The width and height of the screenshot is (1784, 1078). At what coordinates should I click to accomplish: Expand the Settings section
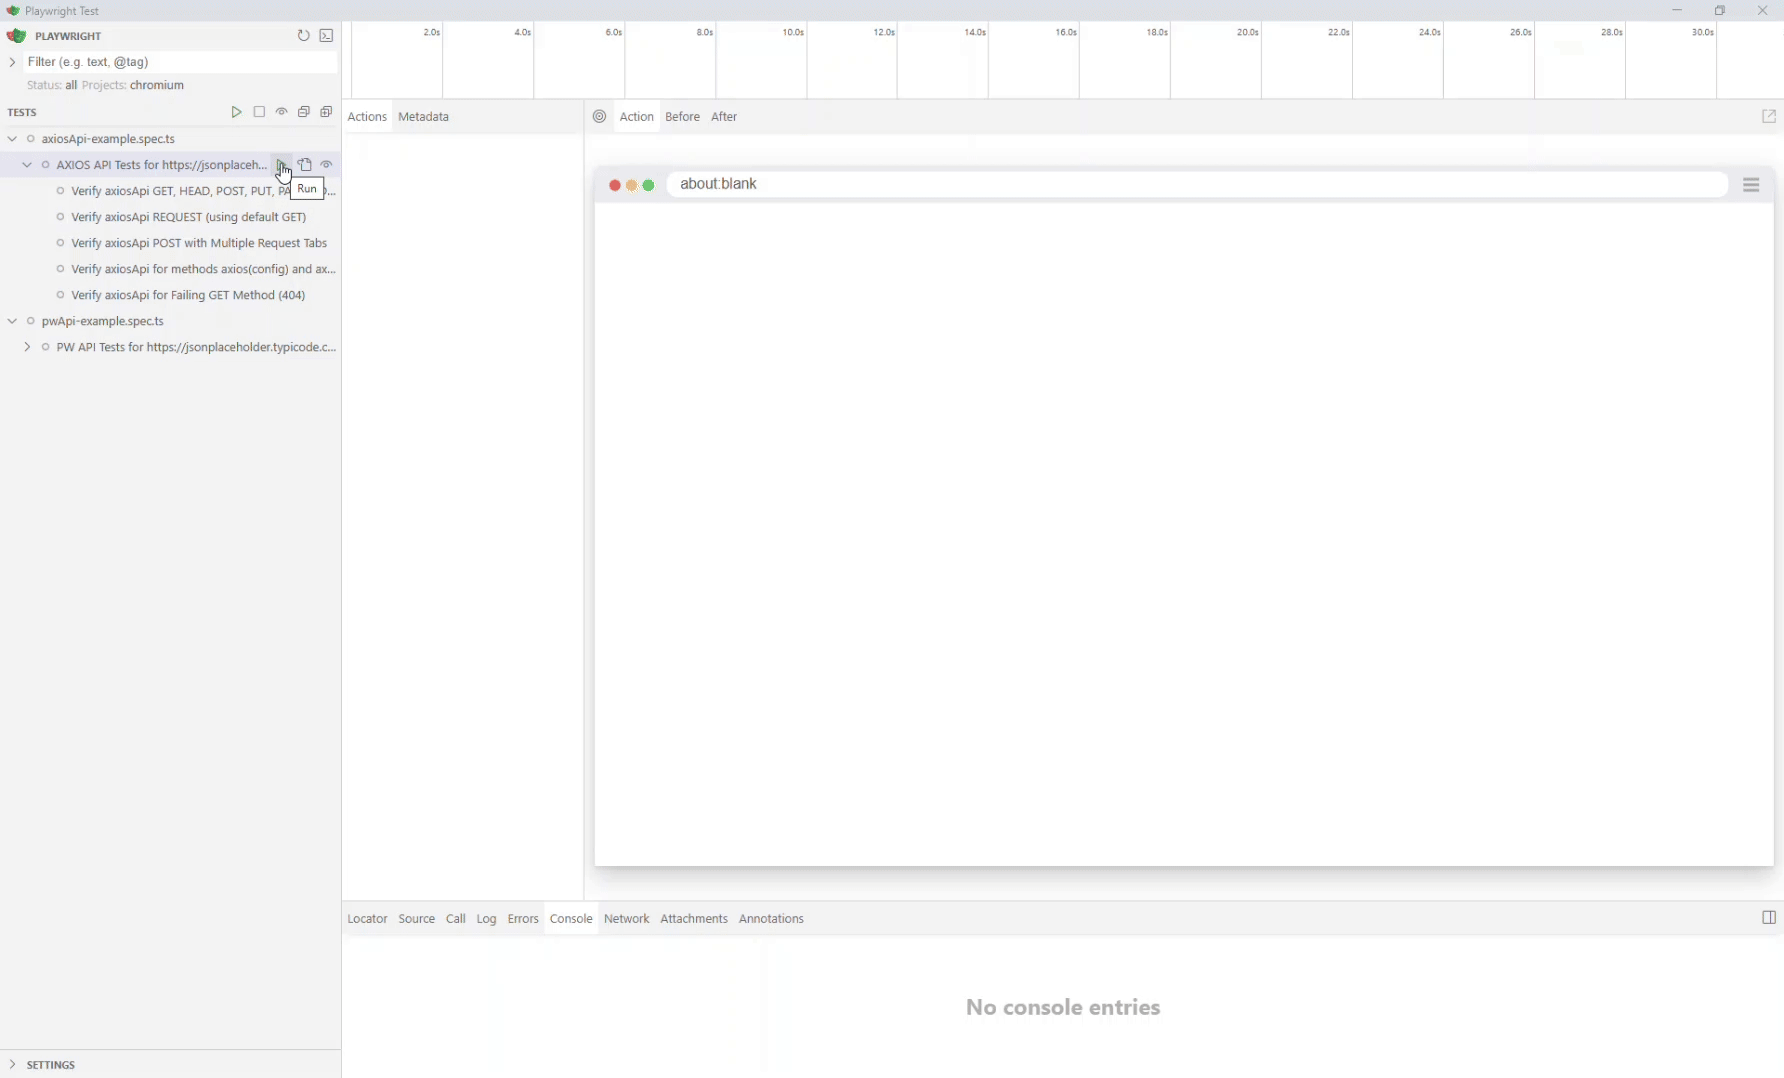(x=12, y=1065)
